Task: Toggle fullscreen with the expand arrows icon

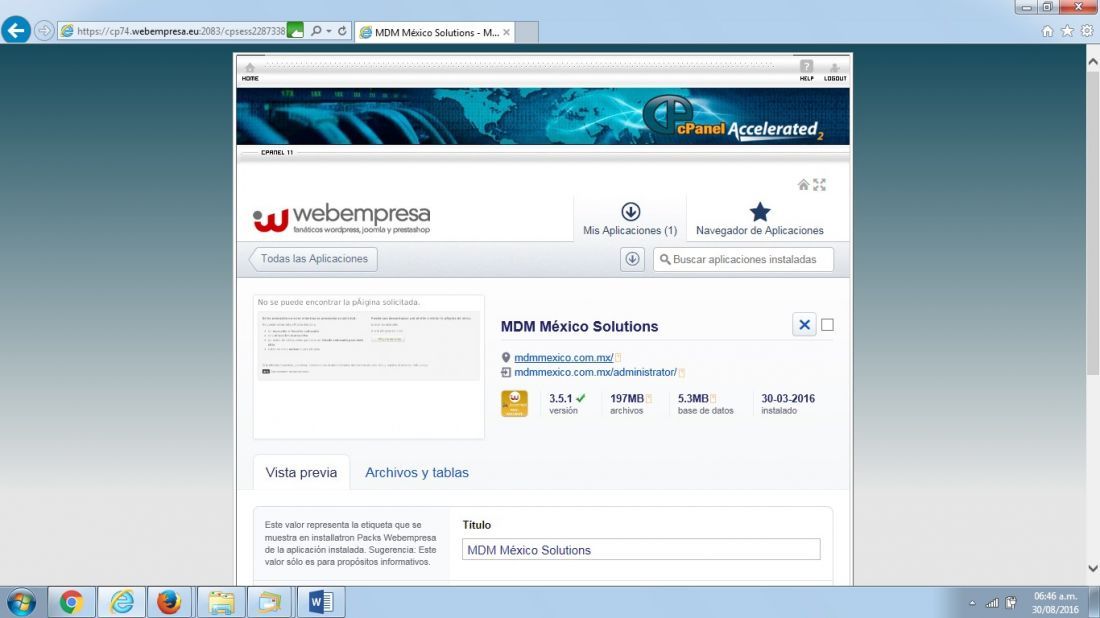Action: click(x=819, y=184)
